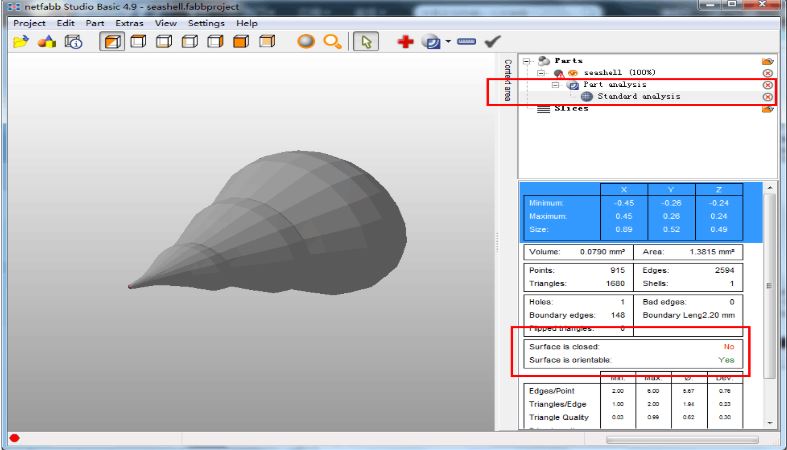This screenshot has height=450, width=787.
Task: Remove the seashell part with red X
Action: coord(767,73)
